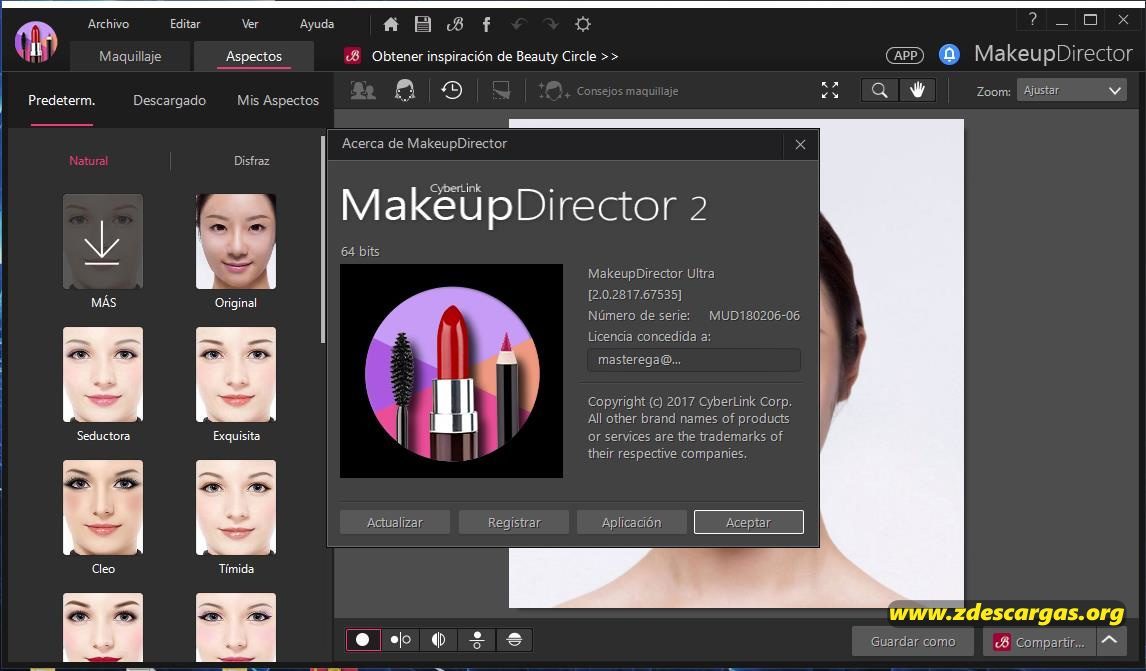Click the Aplicación button in dialog

click(631, 522)
